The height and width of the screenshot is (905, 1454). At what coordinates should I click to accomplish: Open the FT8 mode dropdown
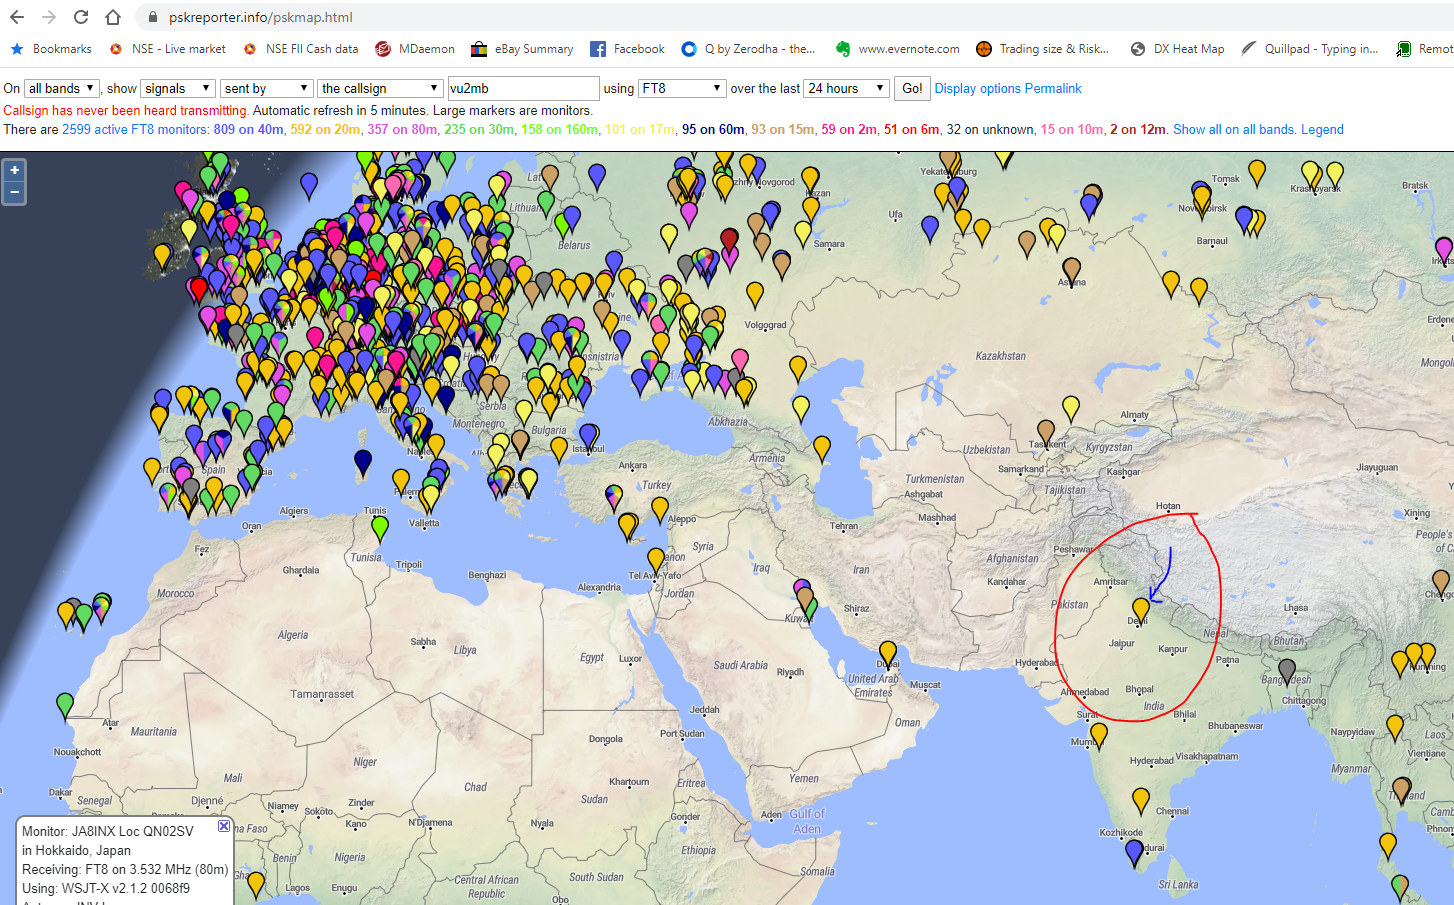tap(682, 89)
